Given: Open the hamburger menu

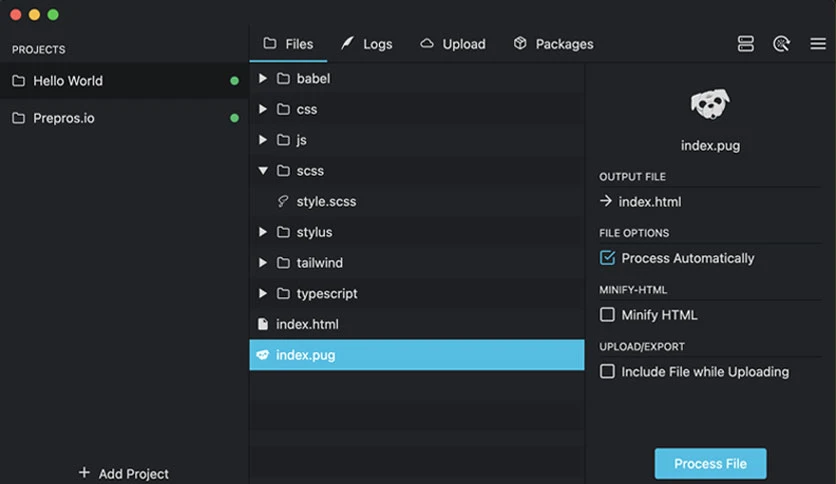Looking at the screenshot, I should click(x=818, y=44).
